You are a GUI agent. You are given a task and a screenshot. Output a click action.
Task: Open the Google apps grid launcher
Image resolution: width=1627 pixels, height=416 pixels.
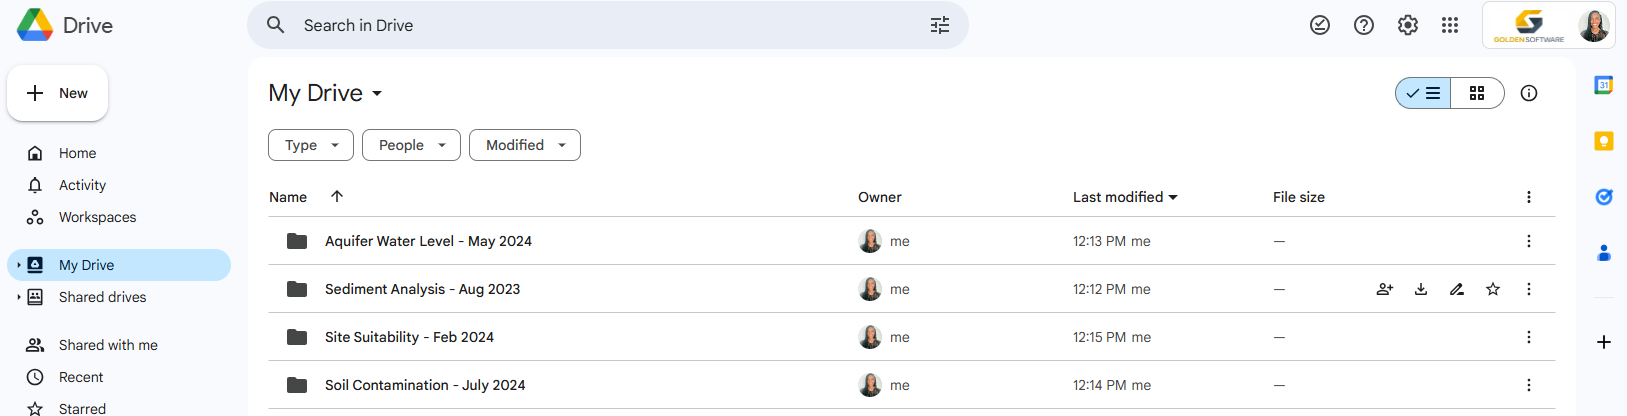(x=1450, y=25)
